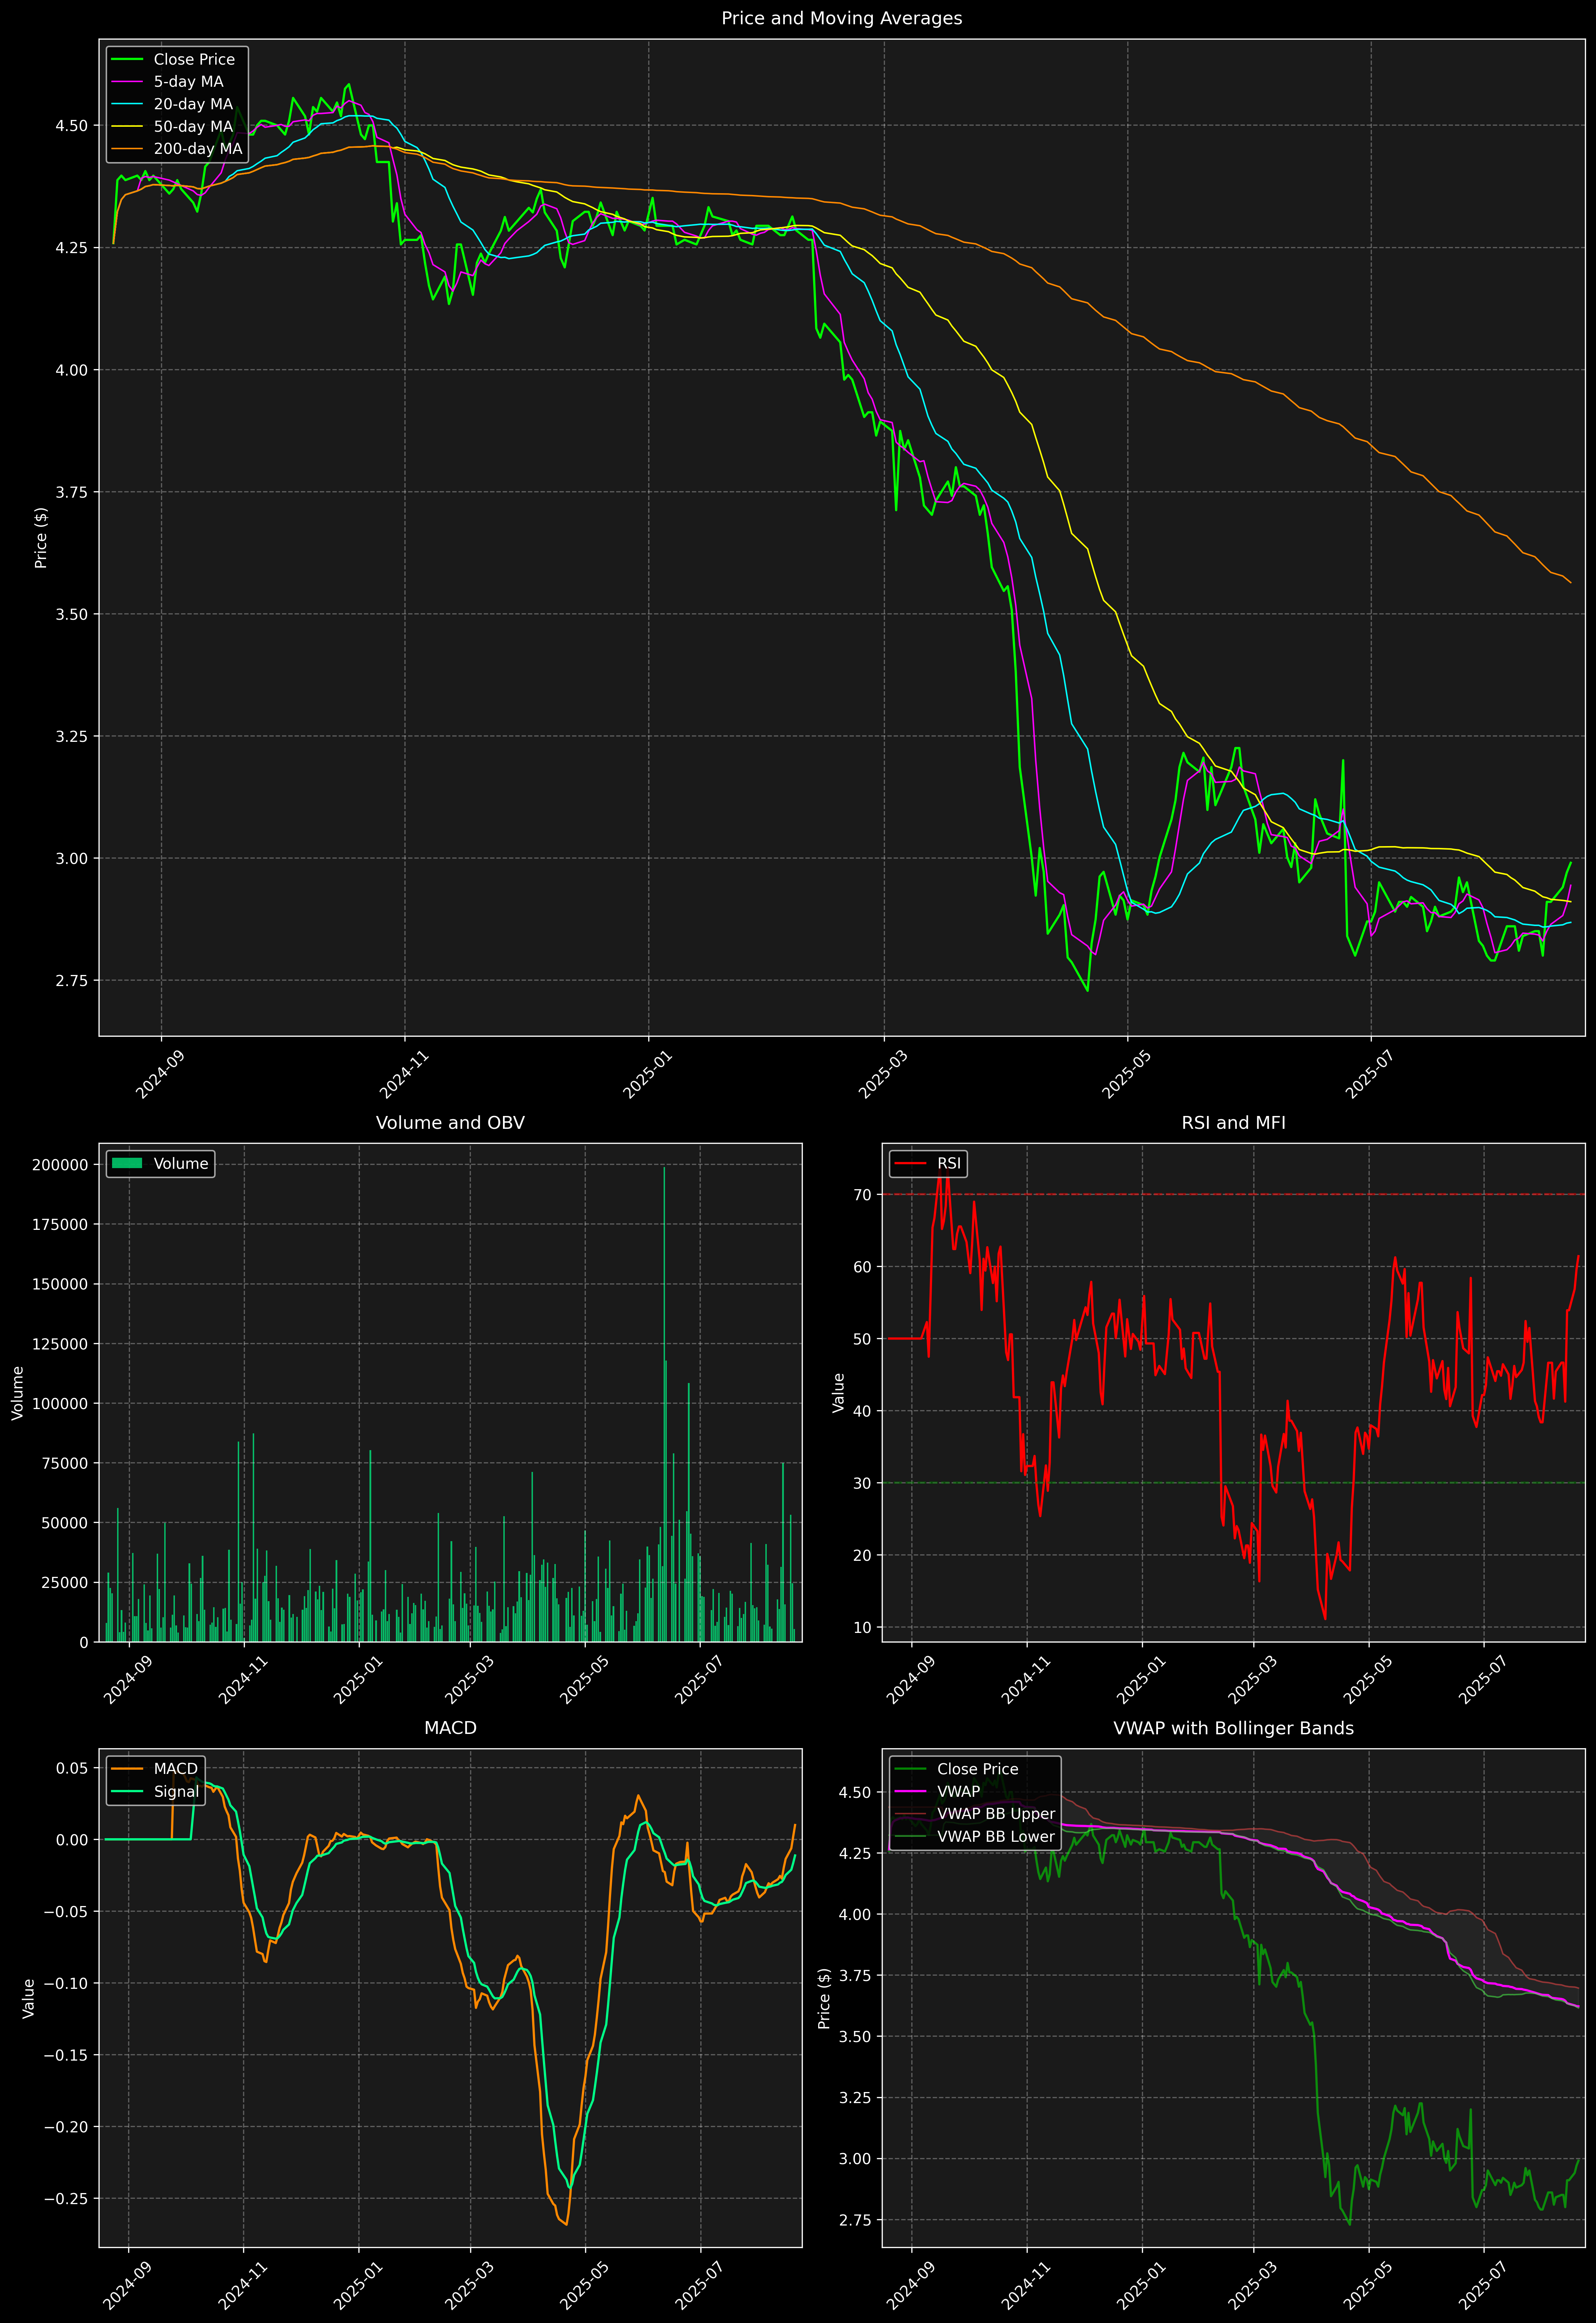Click the 70 tick label on RSI axis
Screen dimensions: 1596x2323
pos(862,1195)
